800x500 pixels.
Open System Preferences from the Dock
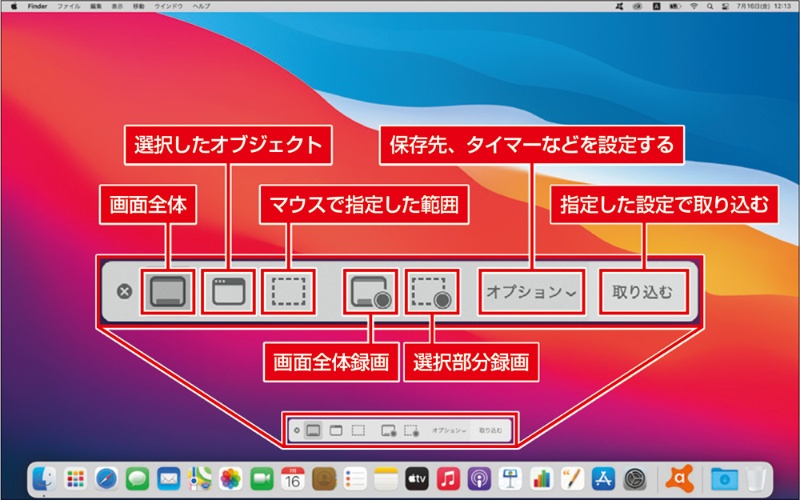coord(635,479)
